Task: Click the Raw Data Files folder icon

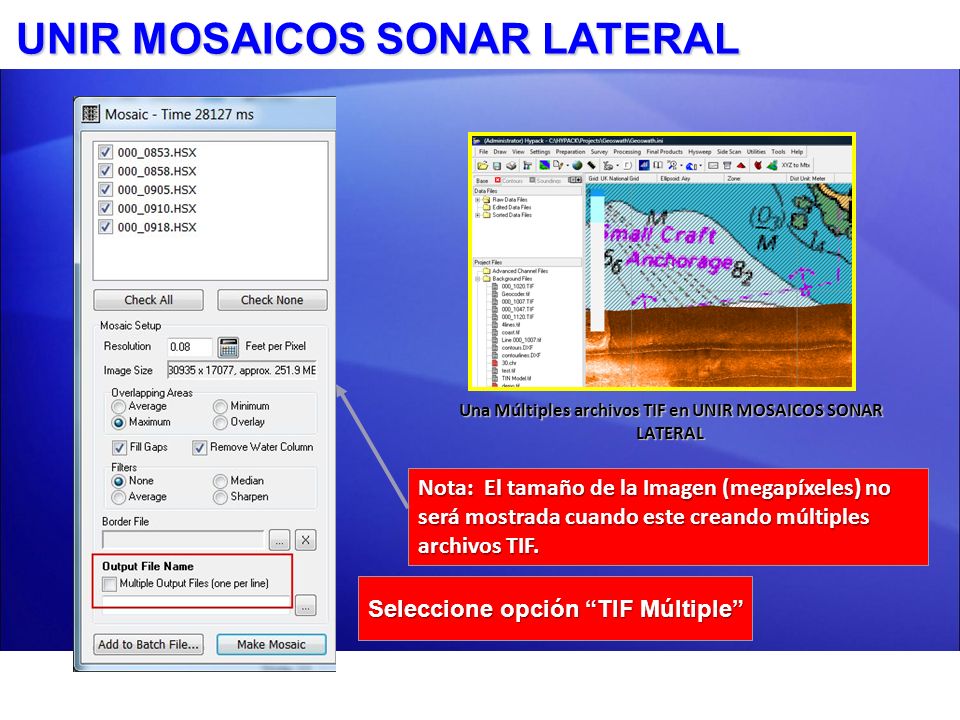Action: pyautogui.click(x=486, y=200)
